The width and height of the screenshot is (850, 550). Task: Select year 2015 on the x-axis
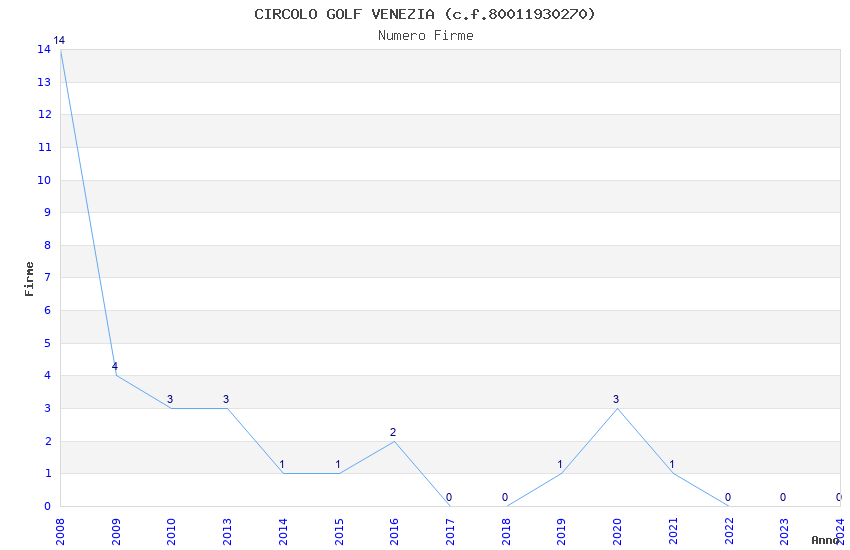338,532
